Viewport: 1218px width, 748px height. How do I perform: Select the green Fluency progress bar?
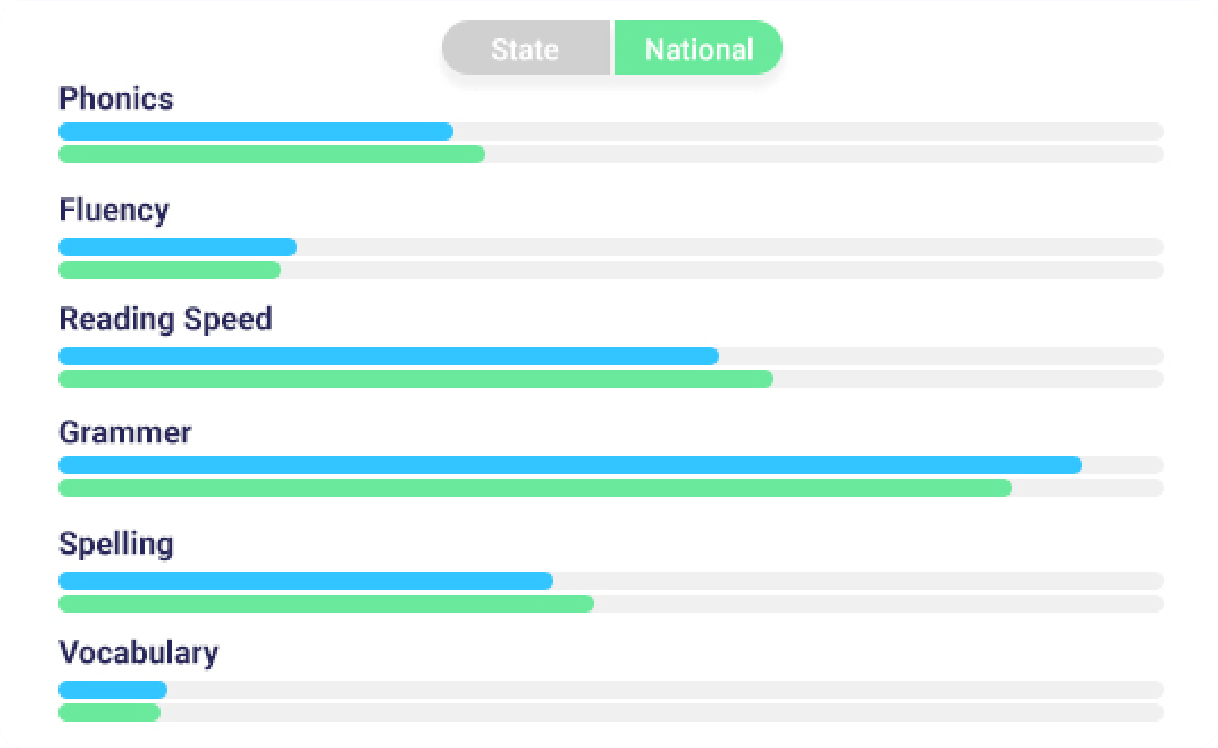coord(170,270)
